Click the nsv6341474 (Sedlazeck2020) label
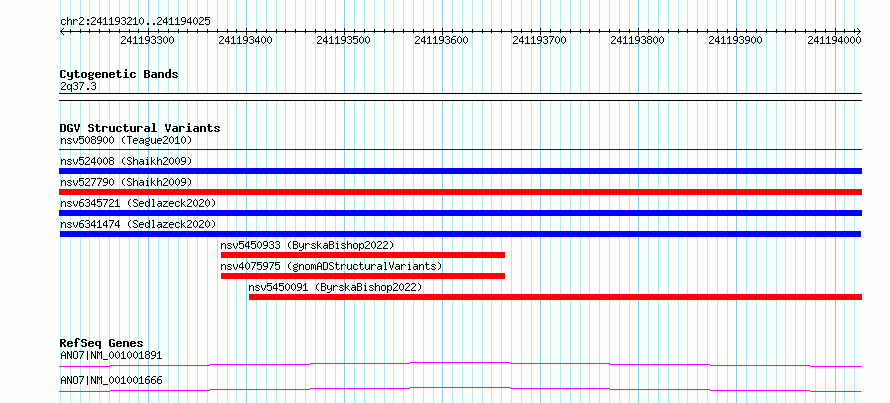Viewport: 890px width, 403px height. pos(138,224)
